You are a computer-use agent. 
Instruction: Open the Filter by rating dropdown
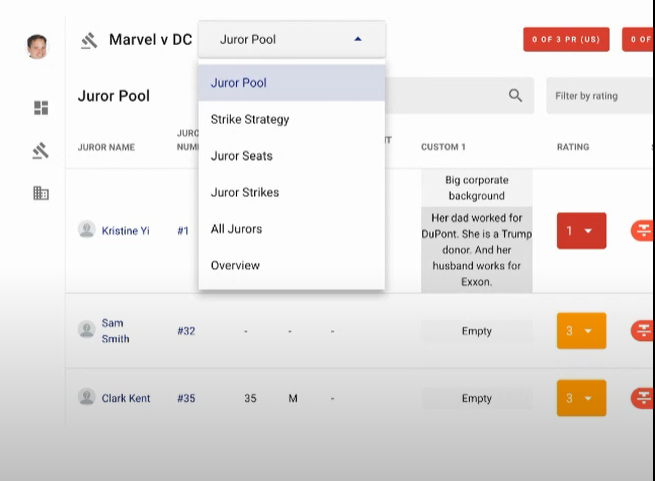click(600, 96)
